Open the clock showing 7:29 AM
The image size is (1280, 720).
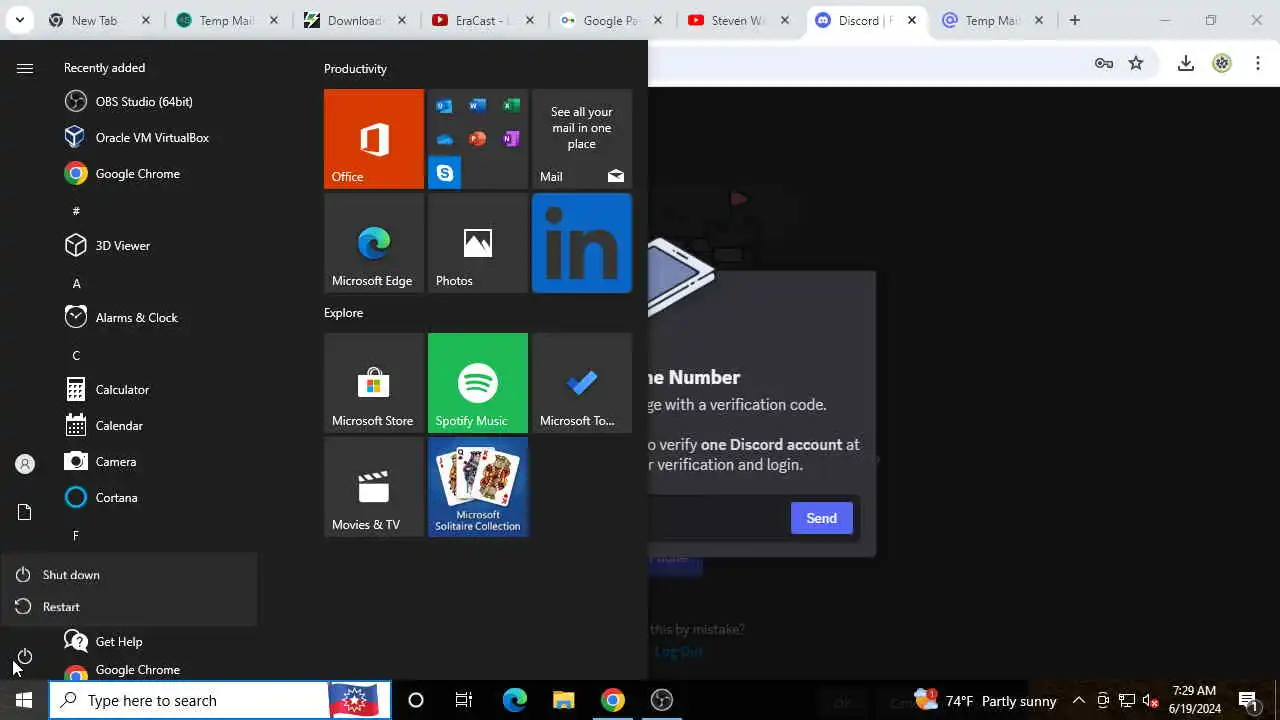[x=1195, y=700]
